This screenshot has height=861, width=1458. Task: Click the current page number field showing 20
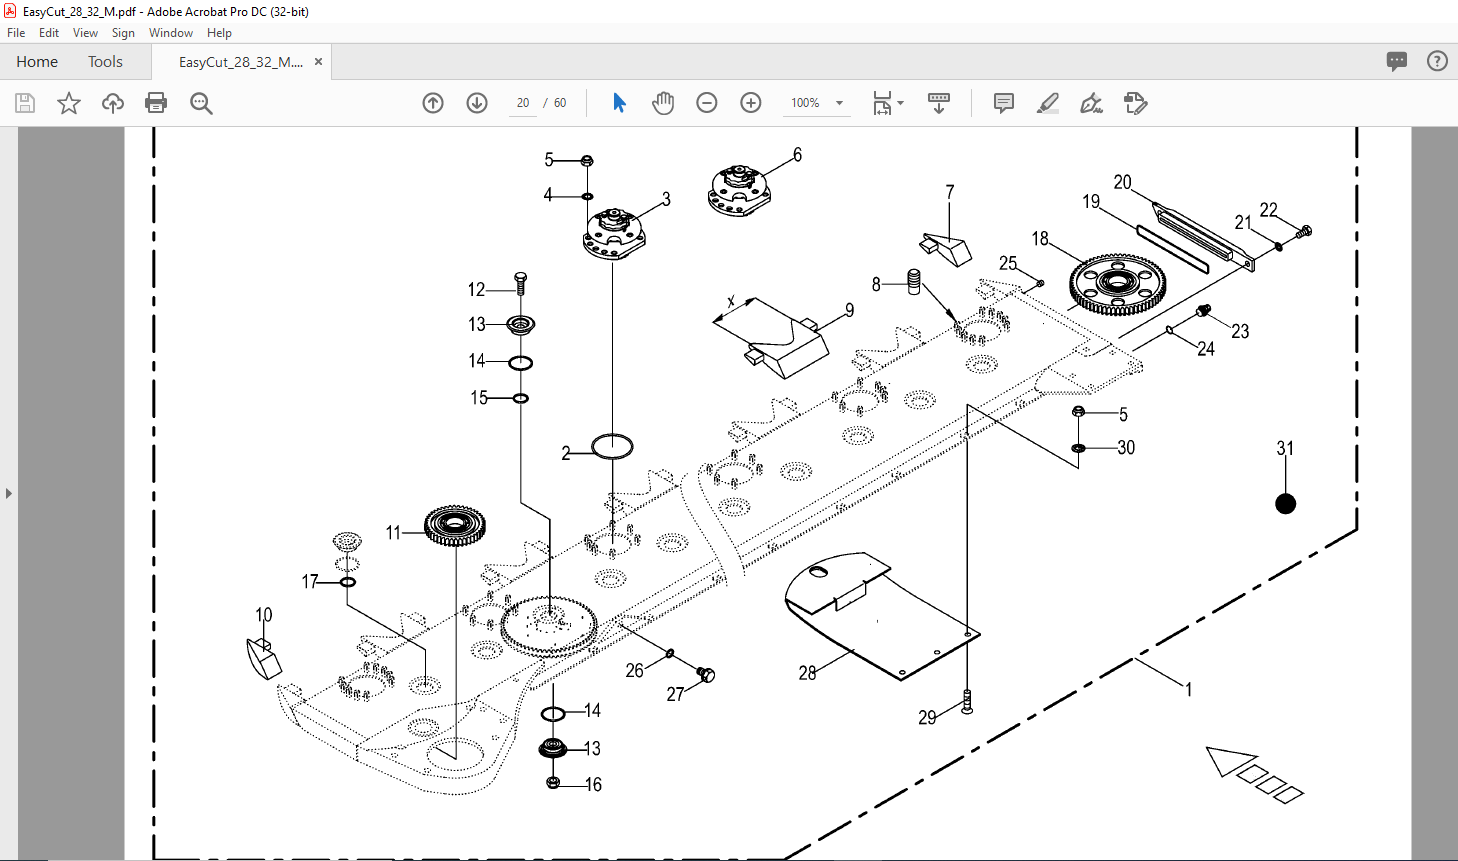click(523, 103)
